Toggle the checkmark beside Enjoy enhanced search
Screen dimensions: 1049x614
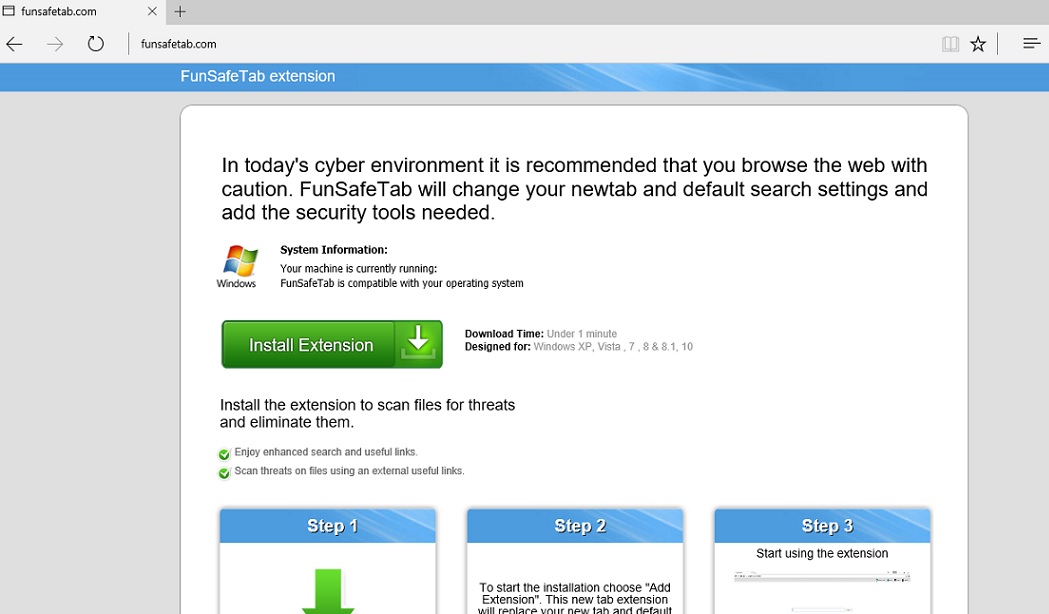tap(224, 453)
